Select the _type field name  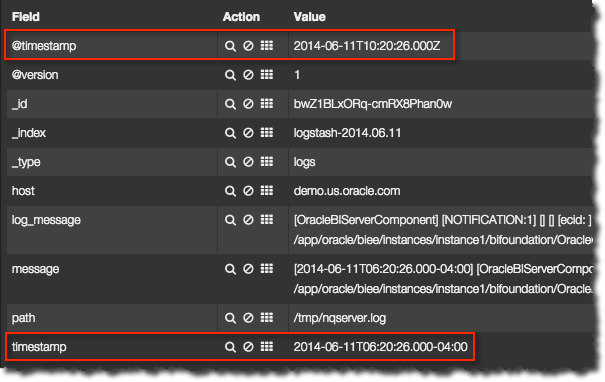(26, 162)
